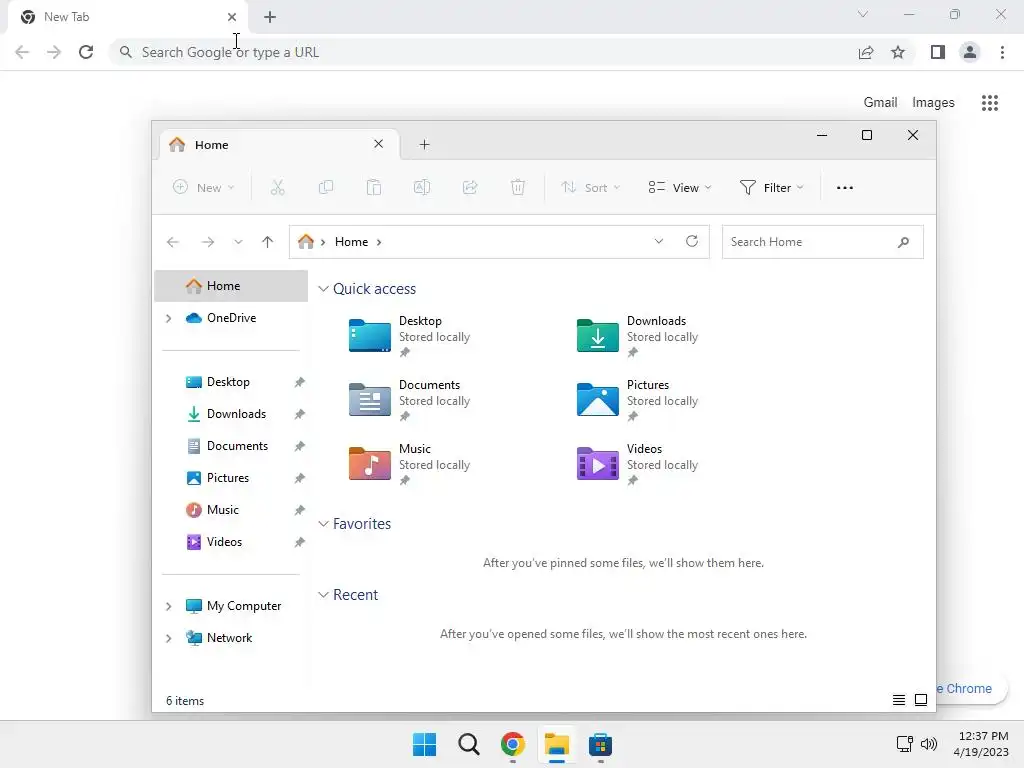Image resolution: width=1024 pixels, height=768 pixels.
Task: Bookmark this tab with the star icon
Action: pos(898,52)
